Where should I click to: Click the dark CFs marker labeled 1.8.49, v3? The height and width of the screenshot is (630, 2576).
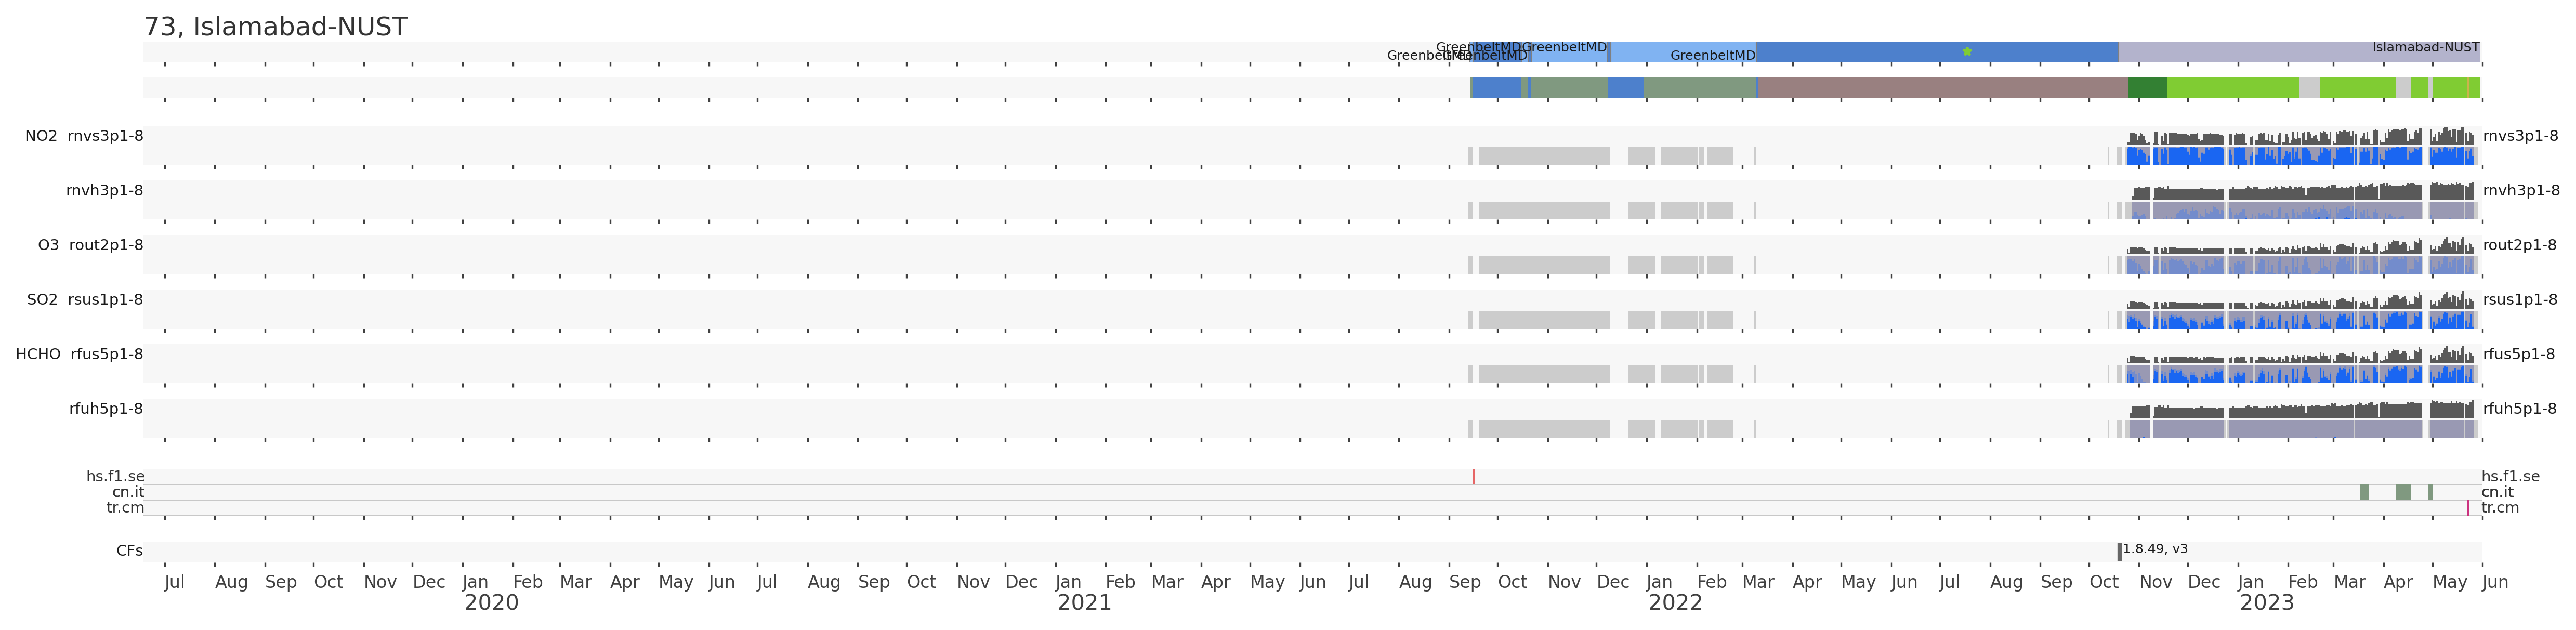(2119, 552)
